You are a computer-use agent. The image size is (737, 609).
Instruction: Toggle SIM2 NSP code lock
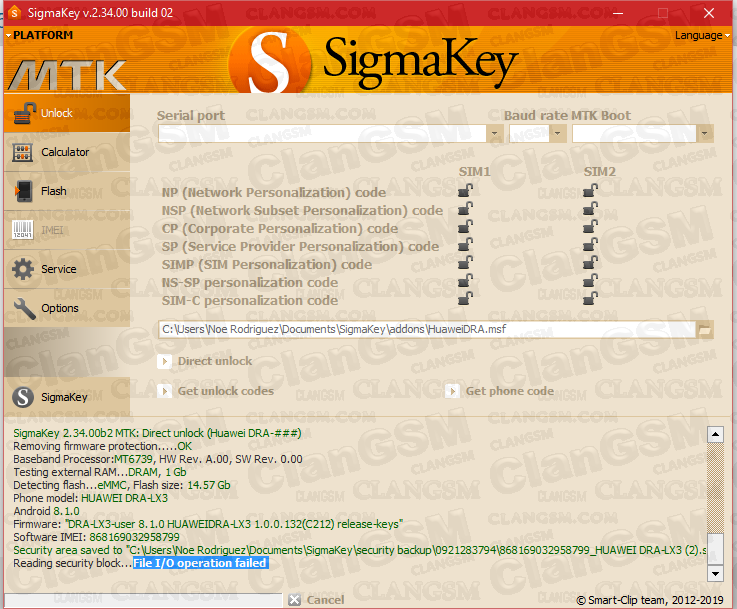(590, 209)
